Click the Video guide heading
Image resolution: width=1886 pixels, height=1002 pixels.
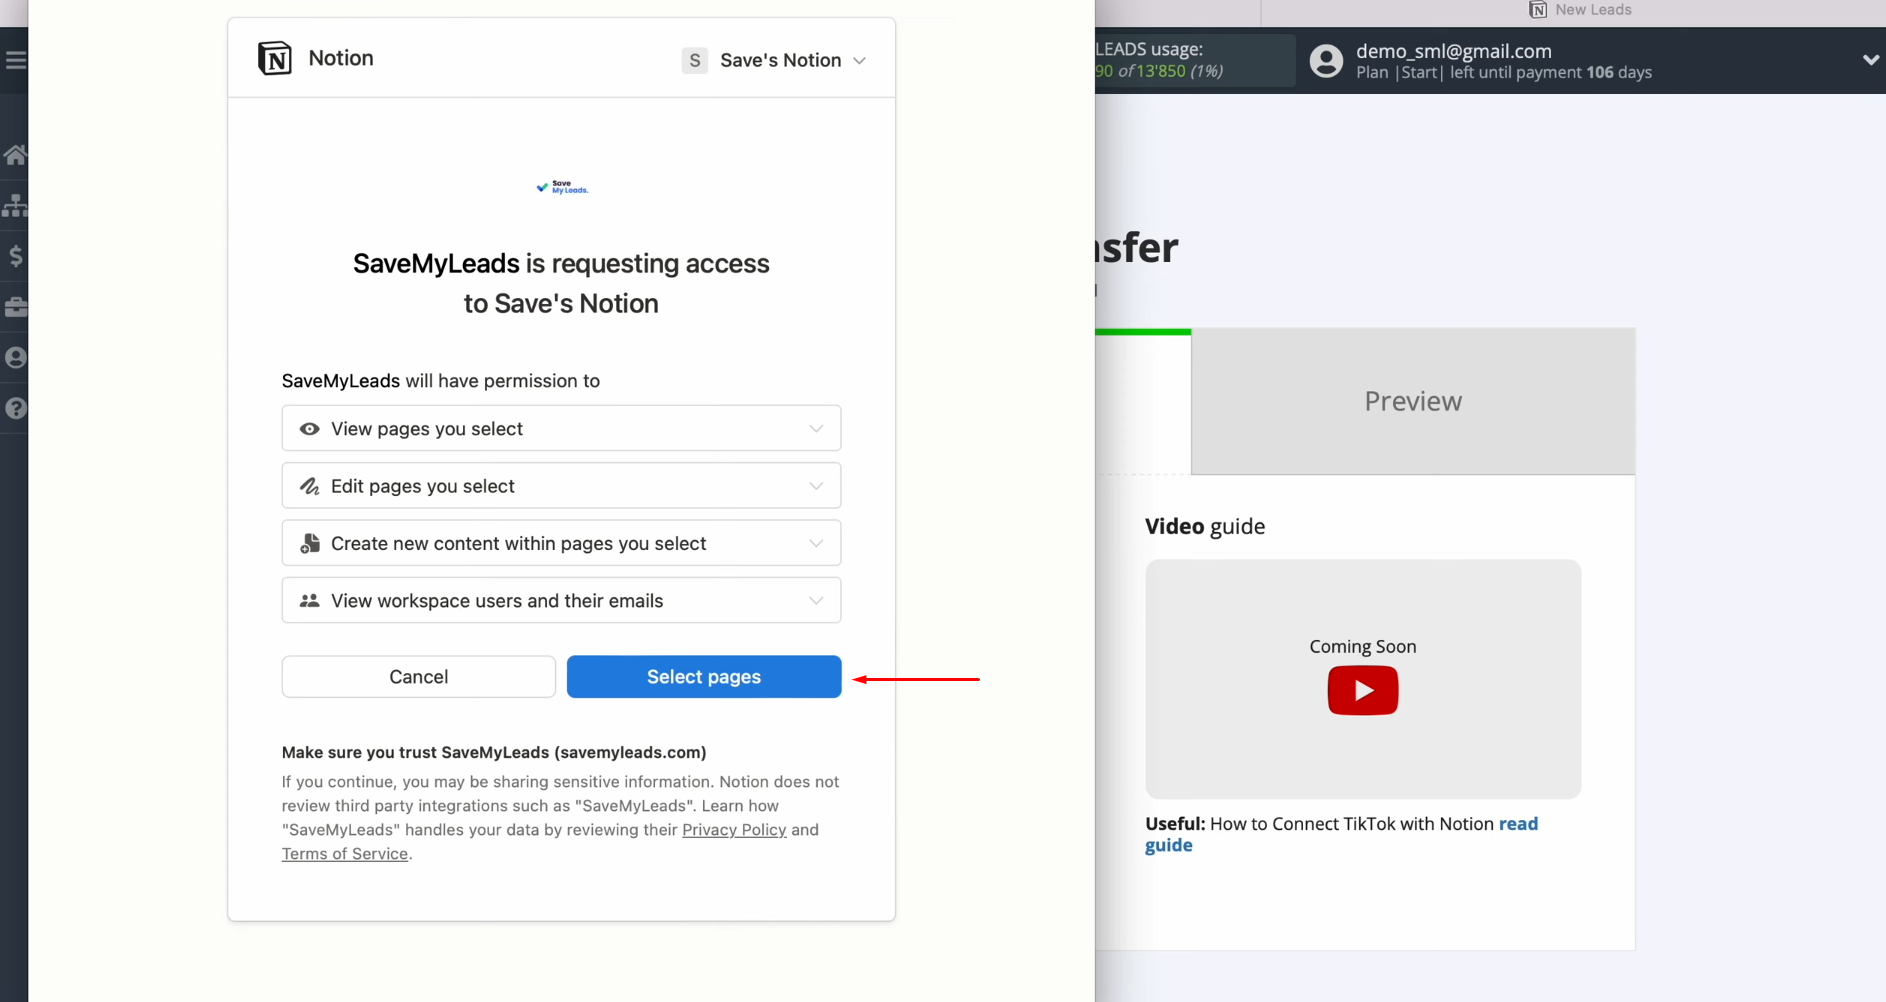click(1205, 526)
